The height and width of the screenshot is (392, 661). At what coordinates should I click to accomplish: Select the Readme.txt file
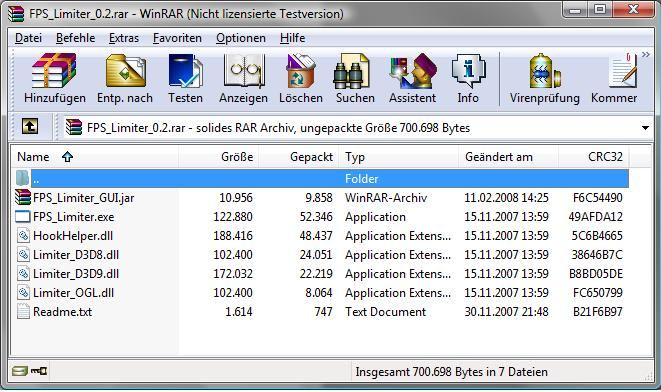coord(62,311)
